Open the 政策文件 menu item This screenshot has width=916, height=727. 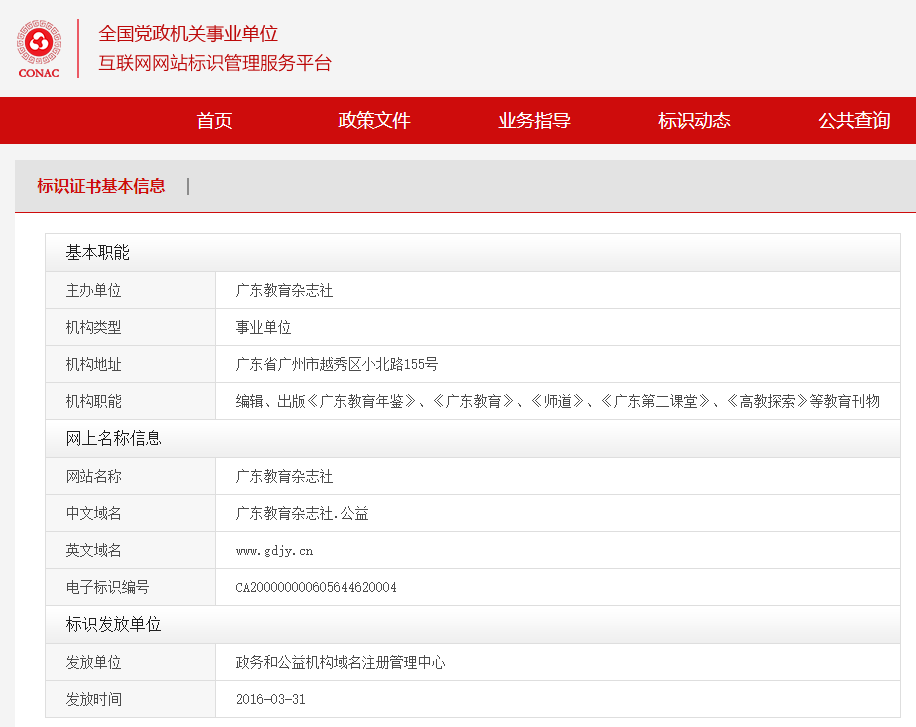pyautogui.click(x=374, y=120)
